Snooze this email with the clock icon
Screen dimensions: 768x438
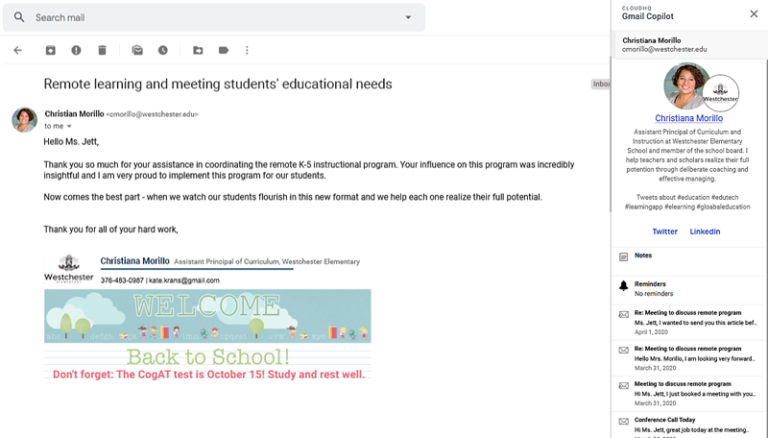coord(163,50)
